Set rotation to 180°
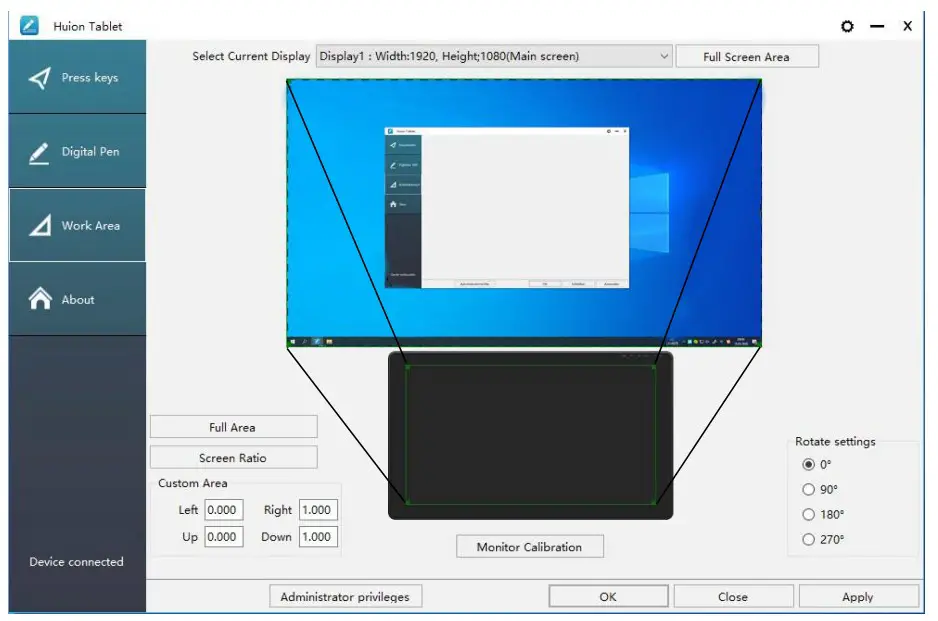The width and height of the screenshot is (938, 621). point(808,514)
